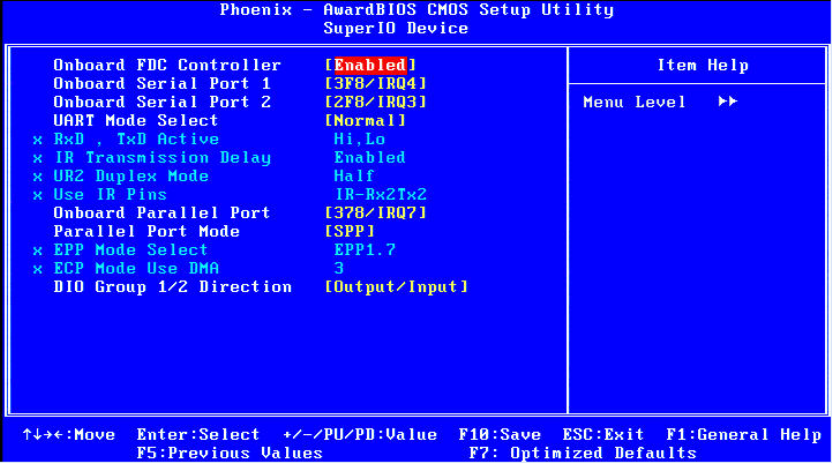Image resolution: width=832 pixels, height=463 pixels.
Task: Click the x marker beside Use IR Pins
Action: pyautogui.click(x=38, y=196)
